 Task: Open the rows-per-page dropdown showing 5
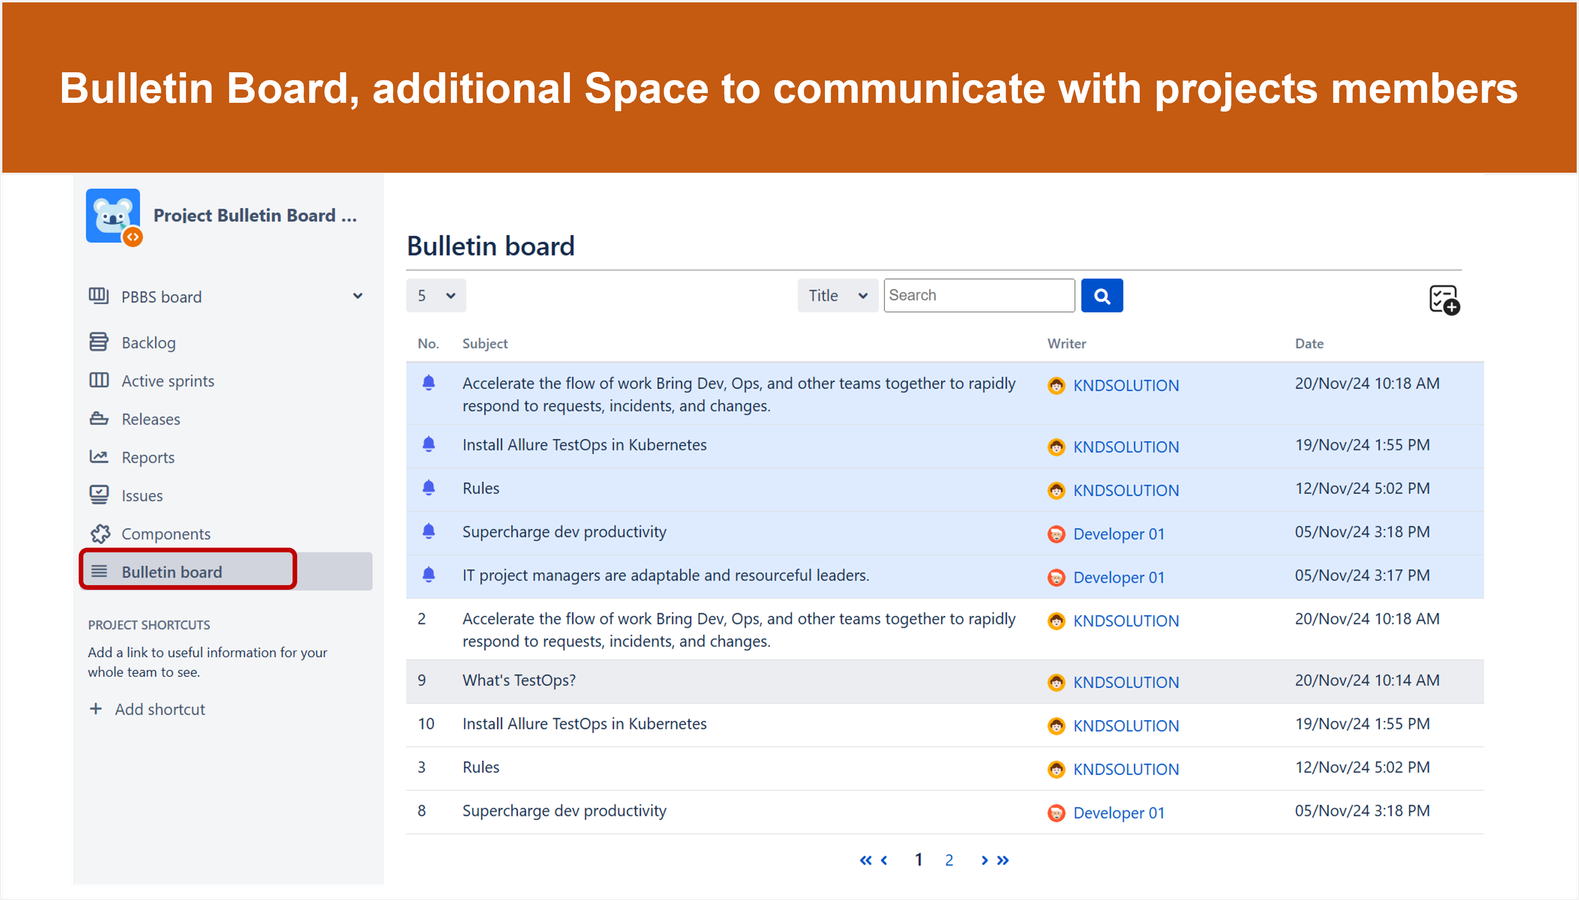436,296
